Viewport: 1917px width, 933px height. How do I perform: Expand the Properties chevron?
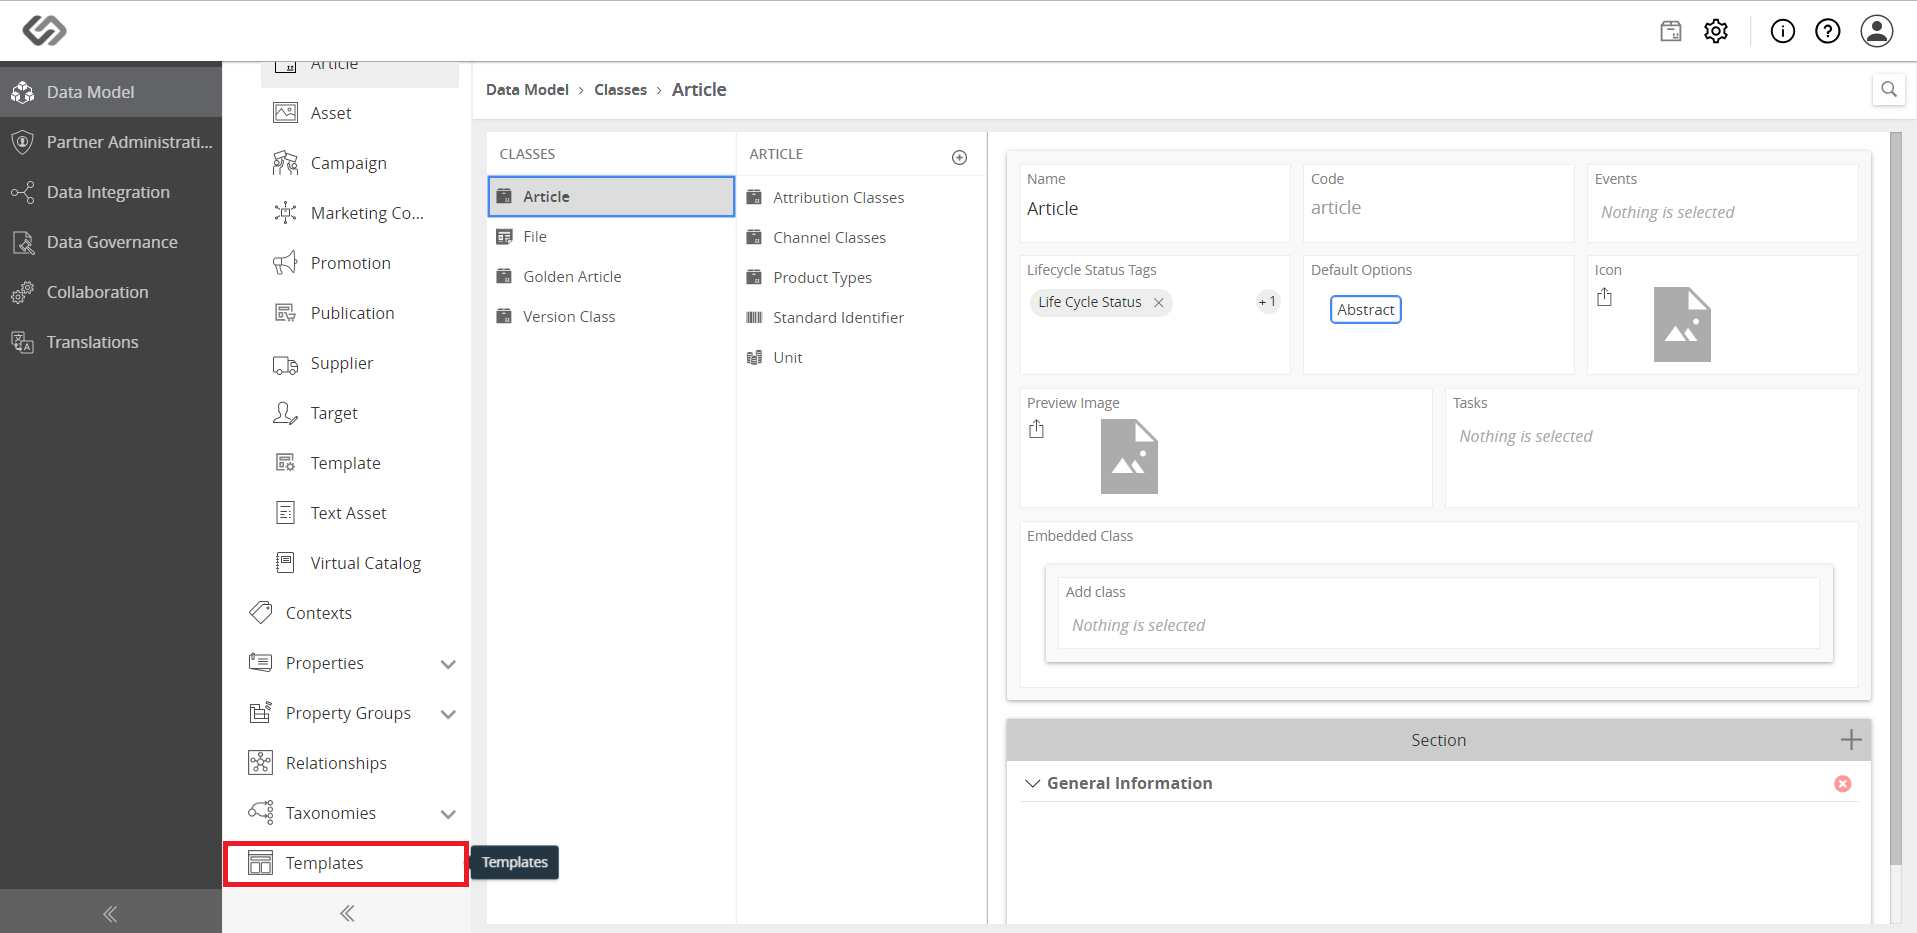tap(448, 664)
